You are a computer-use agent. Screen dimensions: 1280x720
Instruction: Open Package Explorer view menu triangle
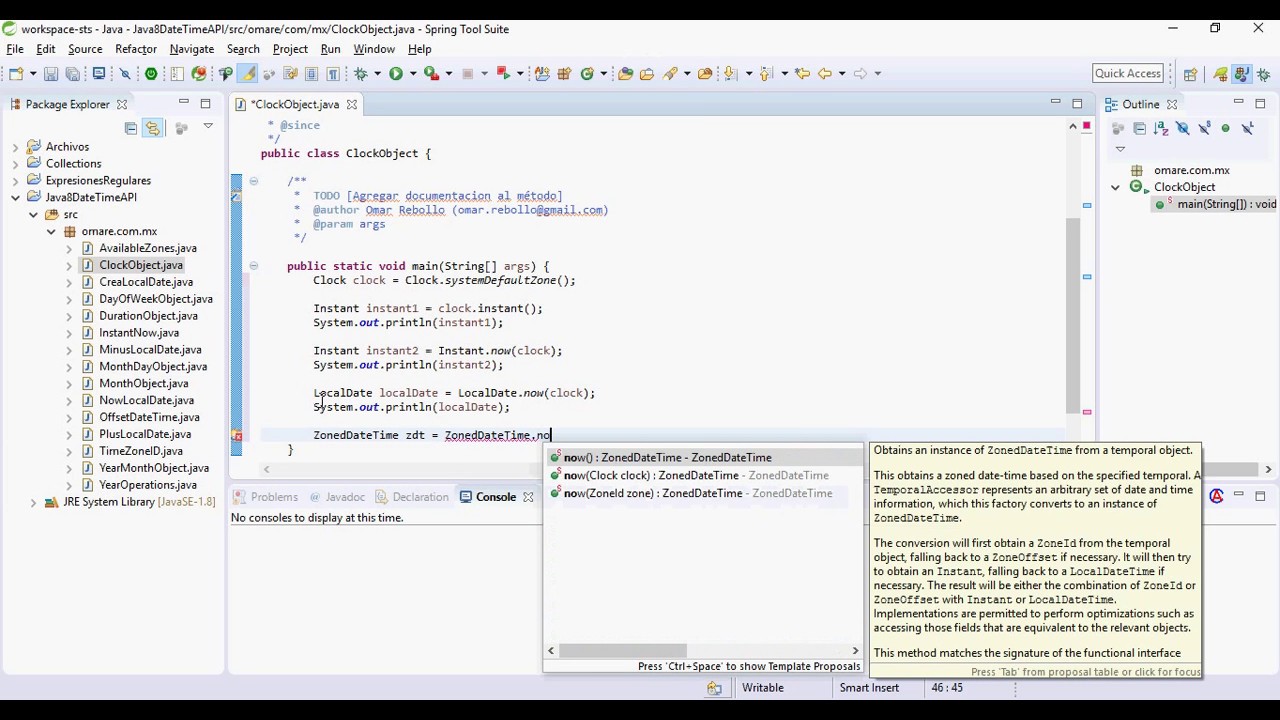pyautogui.click(x=208, y=127)
